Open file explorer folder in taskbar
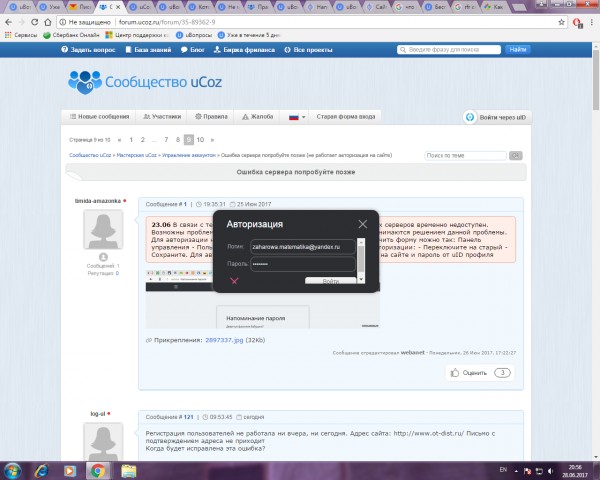Image resolution: width=600 pixels, height=480 pixels. click(129, 471)
